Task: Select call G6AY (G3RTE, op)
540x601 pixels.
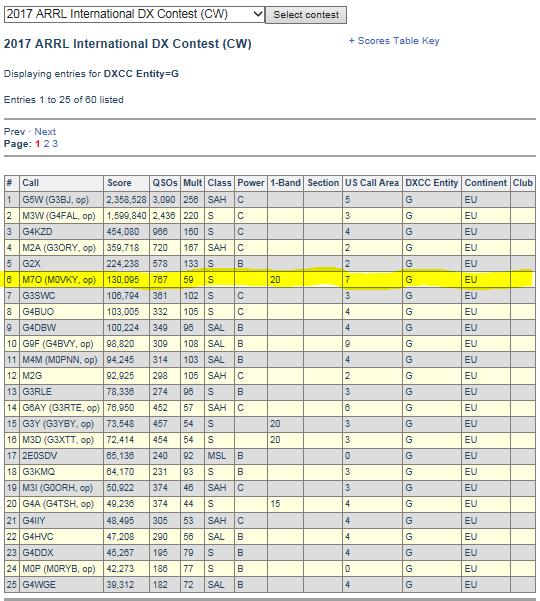Action: coord(61,408)
